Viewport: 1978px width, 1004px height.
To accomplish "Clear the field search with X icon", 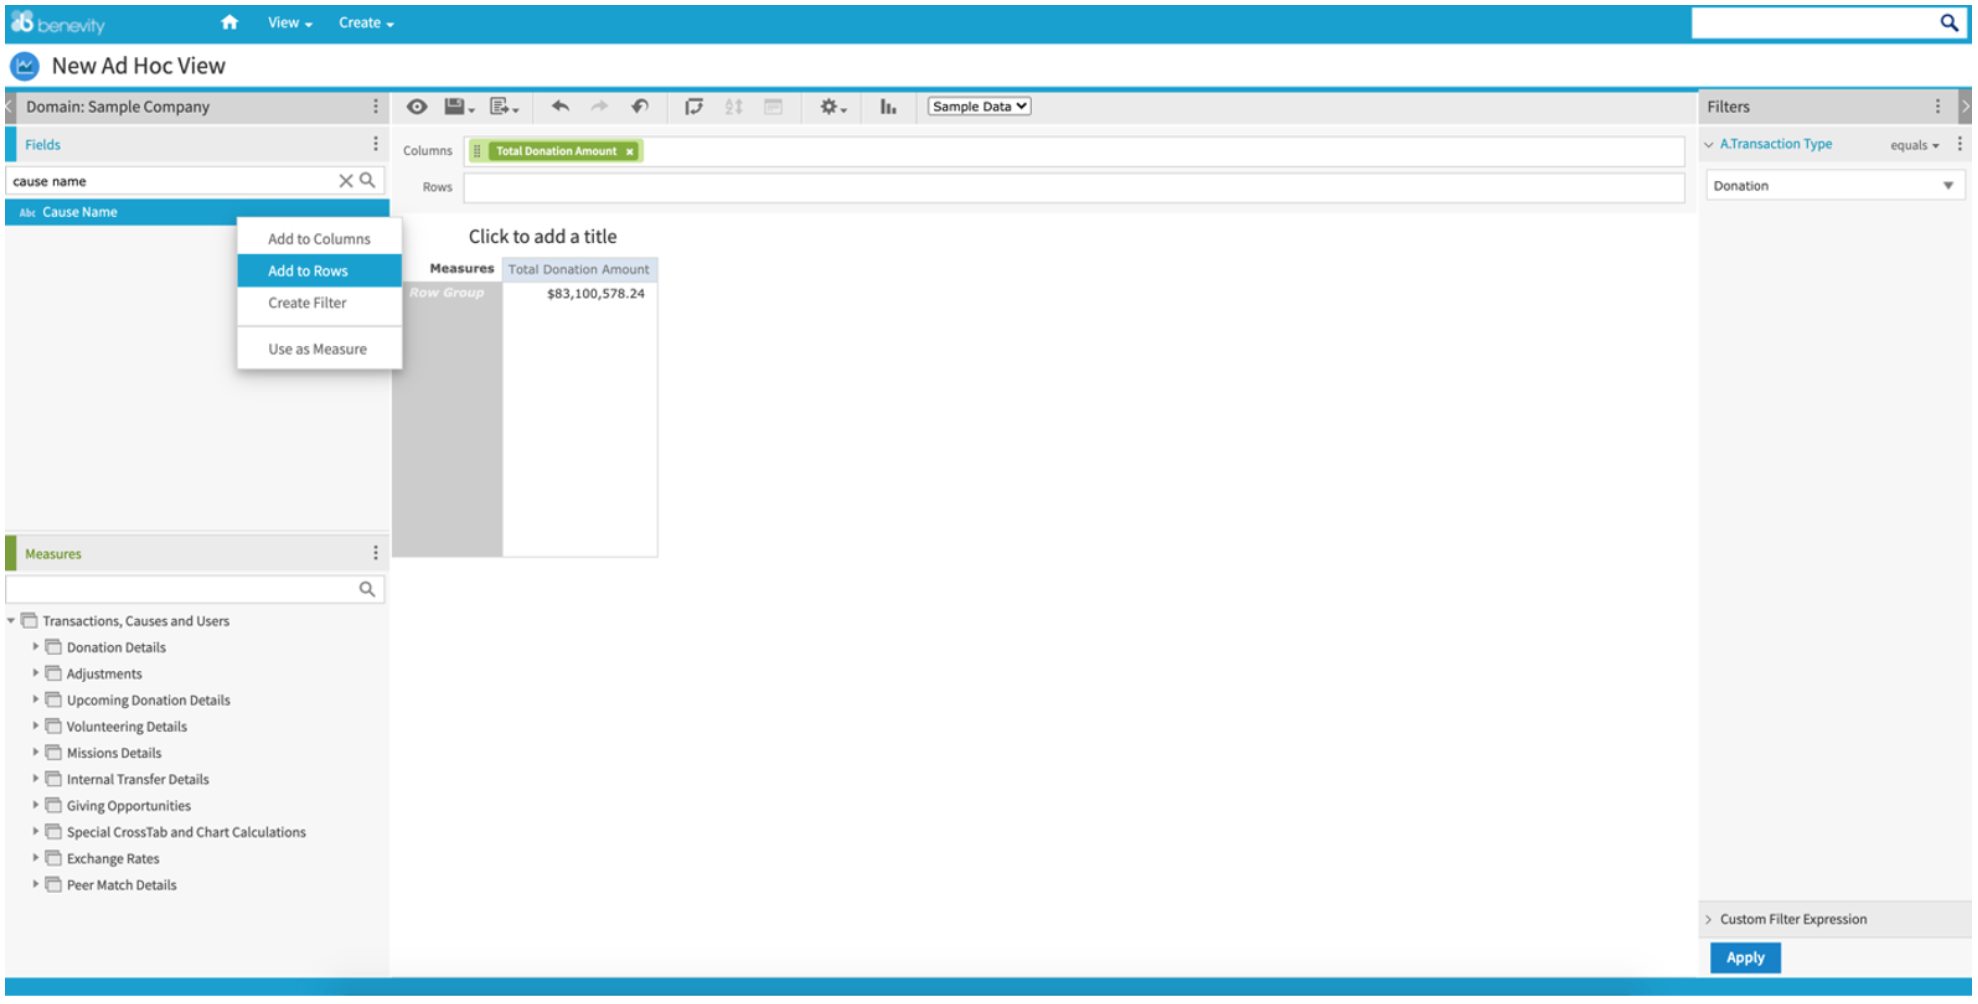I will pyautogui.click(x=345, y=181).
